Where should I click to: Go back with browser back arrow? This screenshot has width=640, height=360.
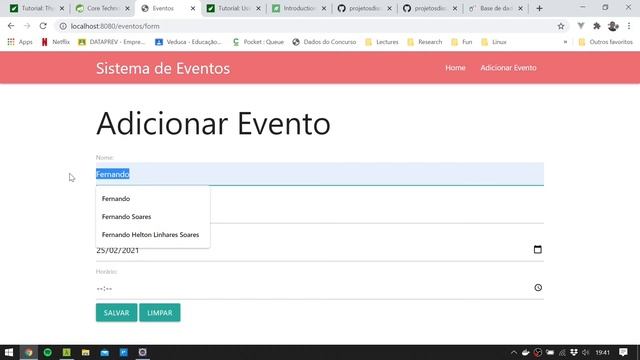pos(11,26)
